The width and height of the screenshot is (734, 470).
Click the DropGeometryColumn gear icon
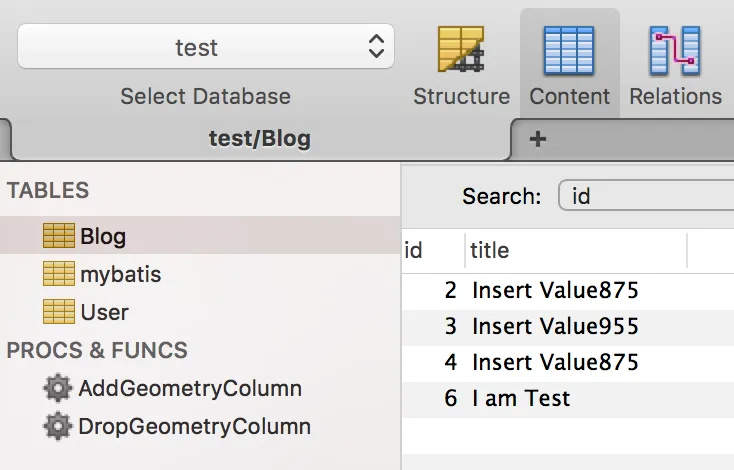click(x=59, y=426)
